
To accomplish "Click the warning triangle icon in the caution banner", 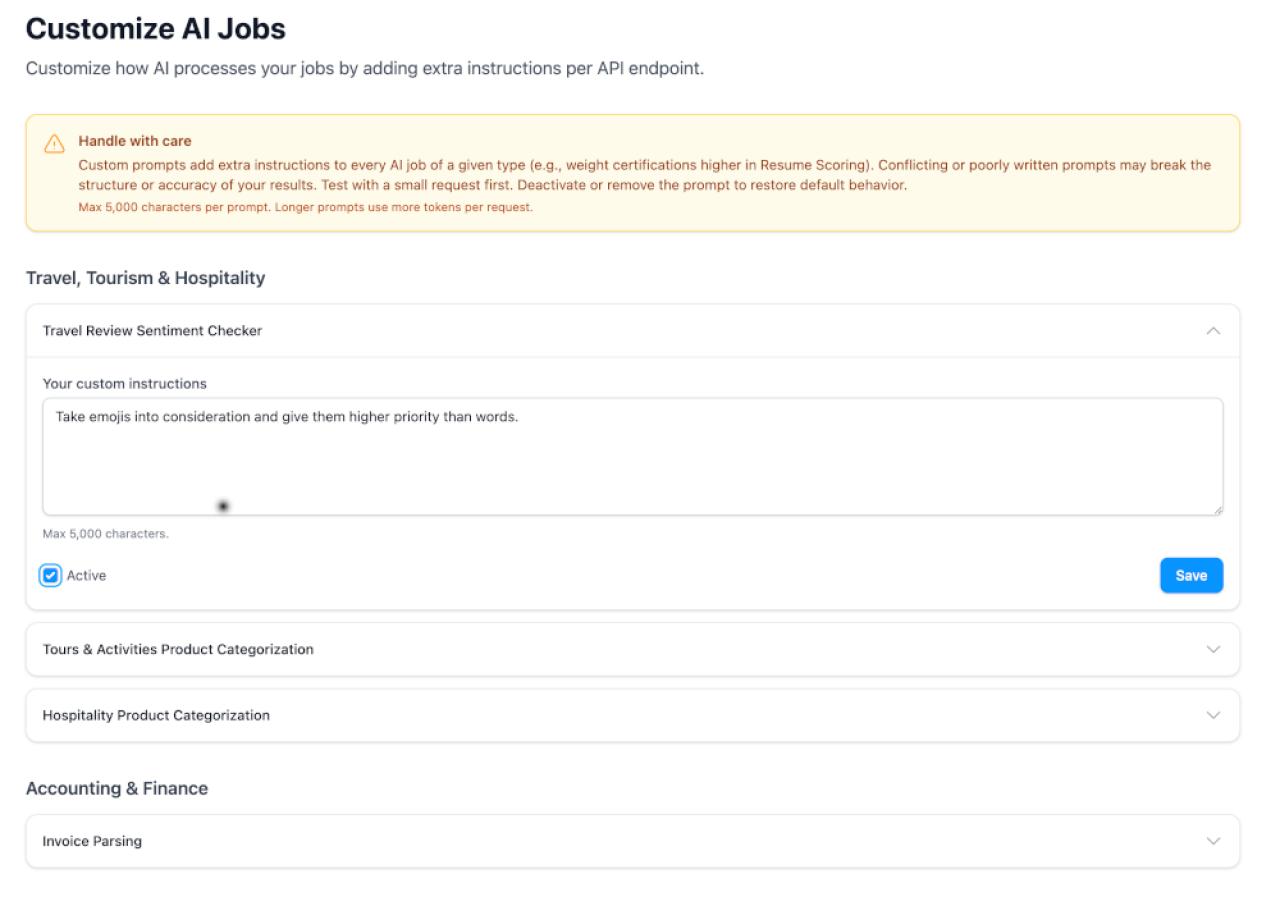I will coord(53,142).
